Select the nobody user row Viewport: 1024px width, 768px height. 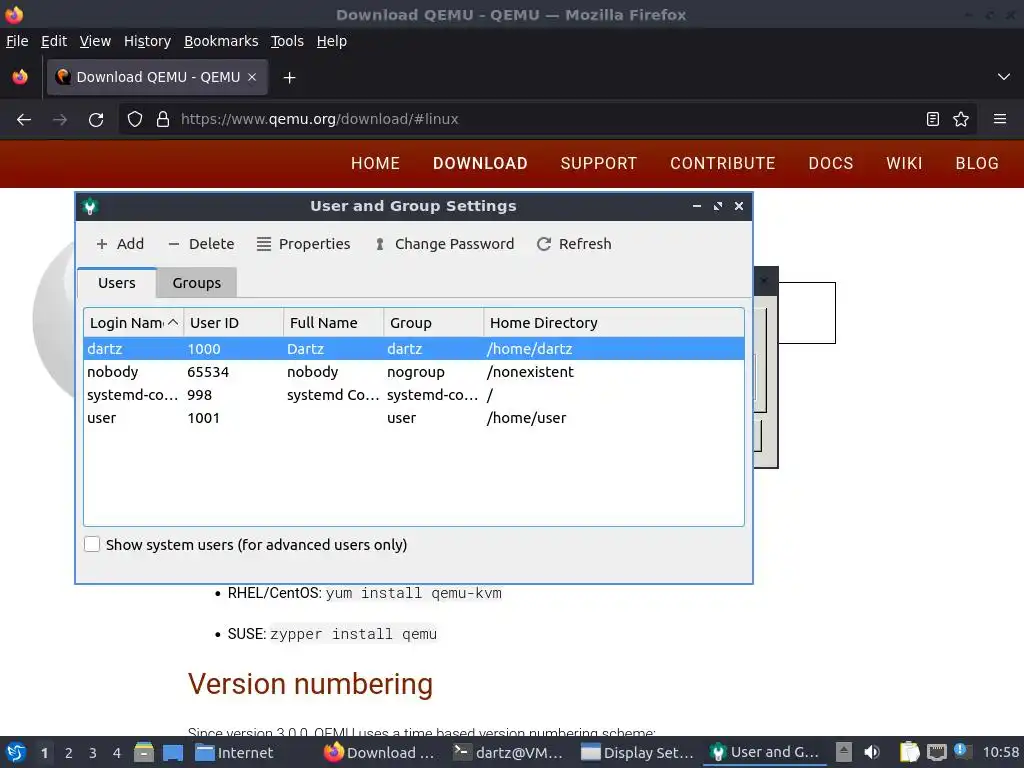pos(413,372)
